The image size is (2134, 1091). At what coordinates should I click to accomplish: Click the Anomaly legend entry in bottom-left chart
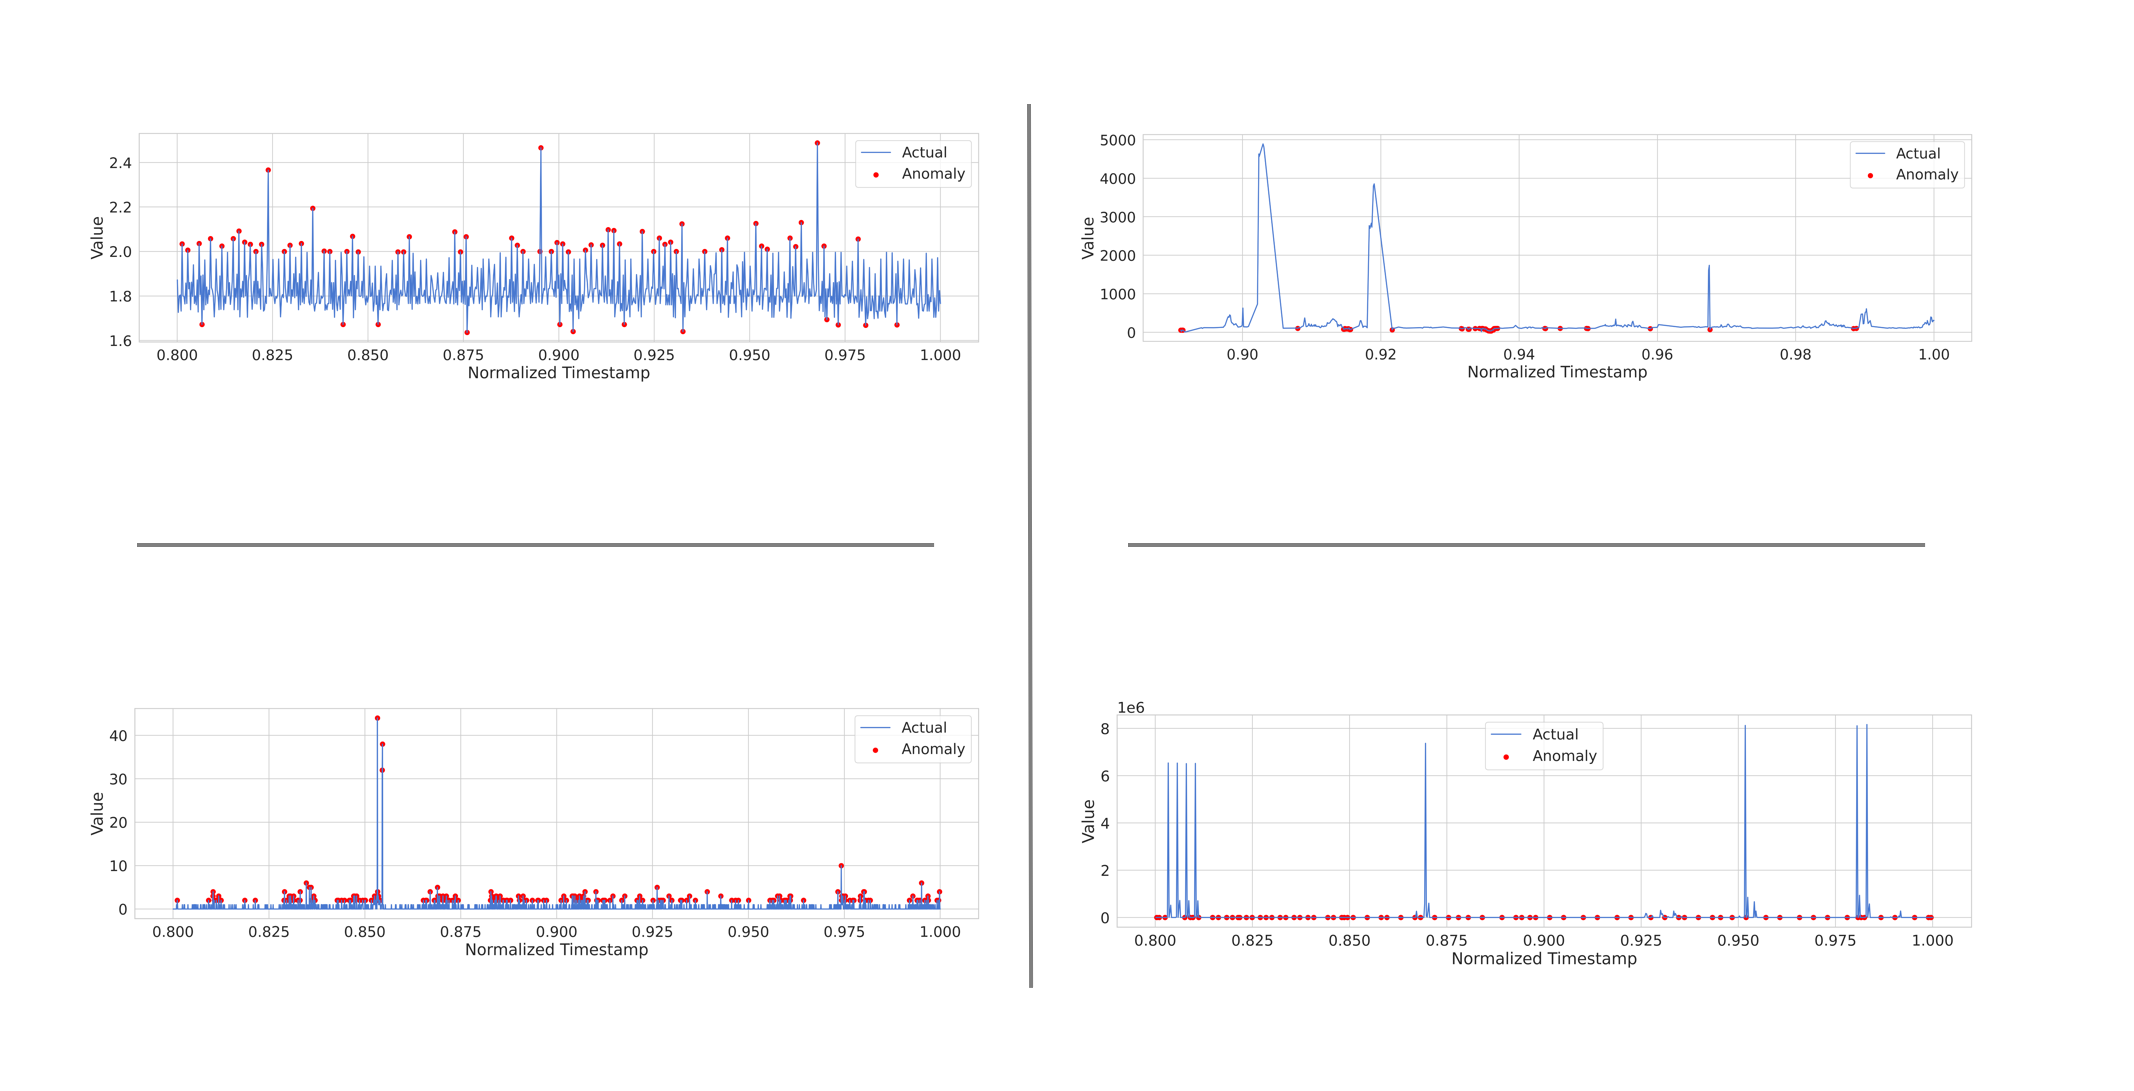coord(932,749)
